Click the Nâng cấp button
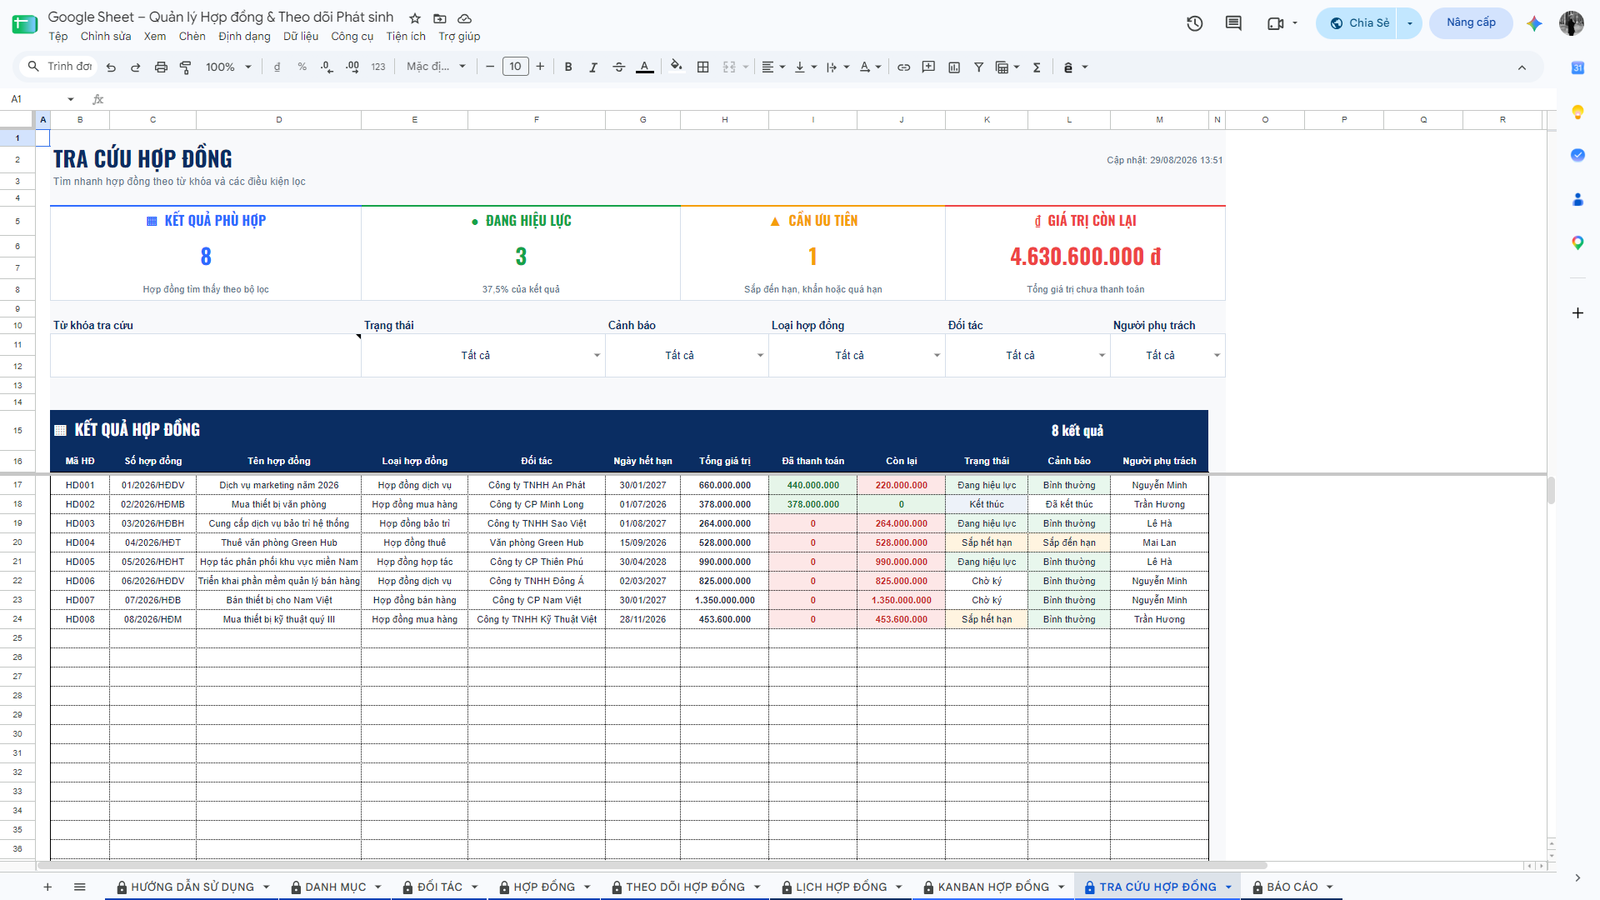 [x=1471, y=23]
